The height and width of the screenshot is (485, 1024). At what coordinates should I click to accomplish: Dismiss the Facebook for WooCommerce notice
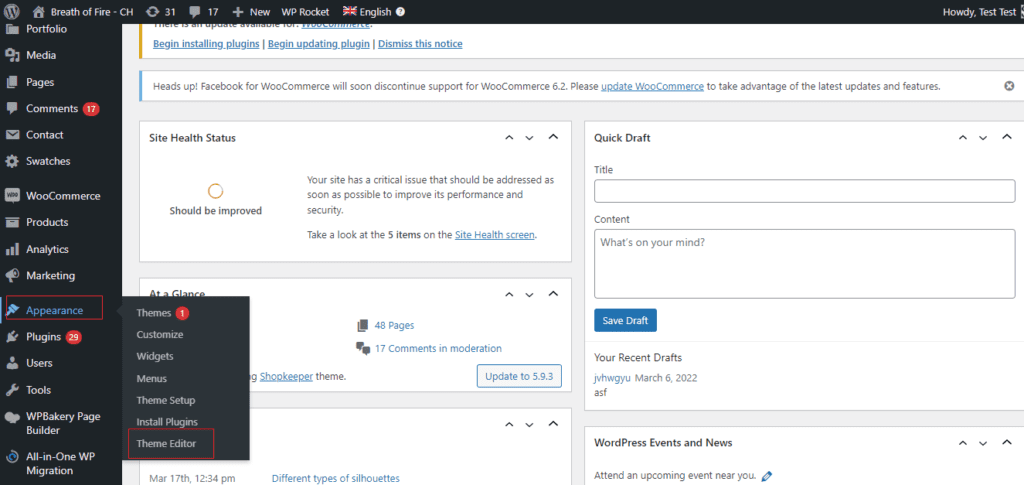[1009, 86]
